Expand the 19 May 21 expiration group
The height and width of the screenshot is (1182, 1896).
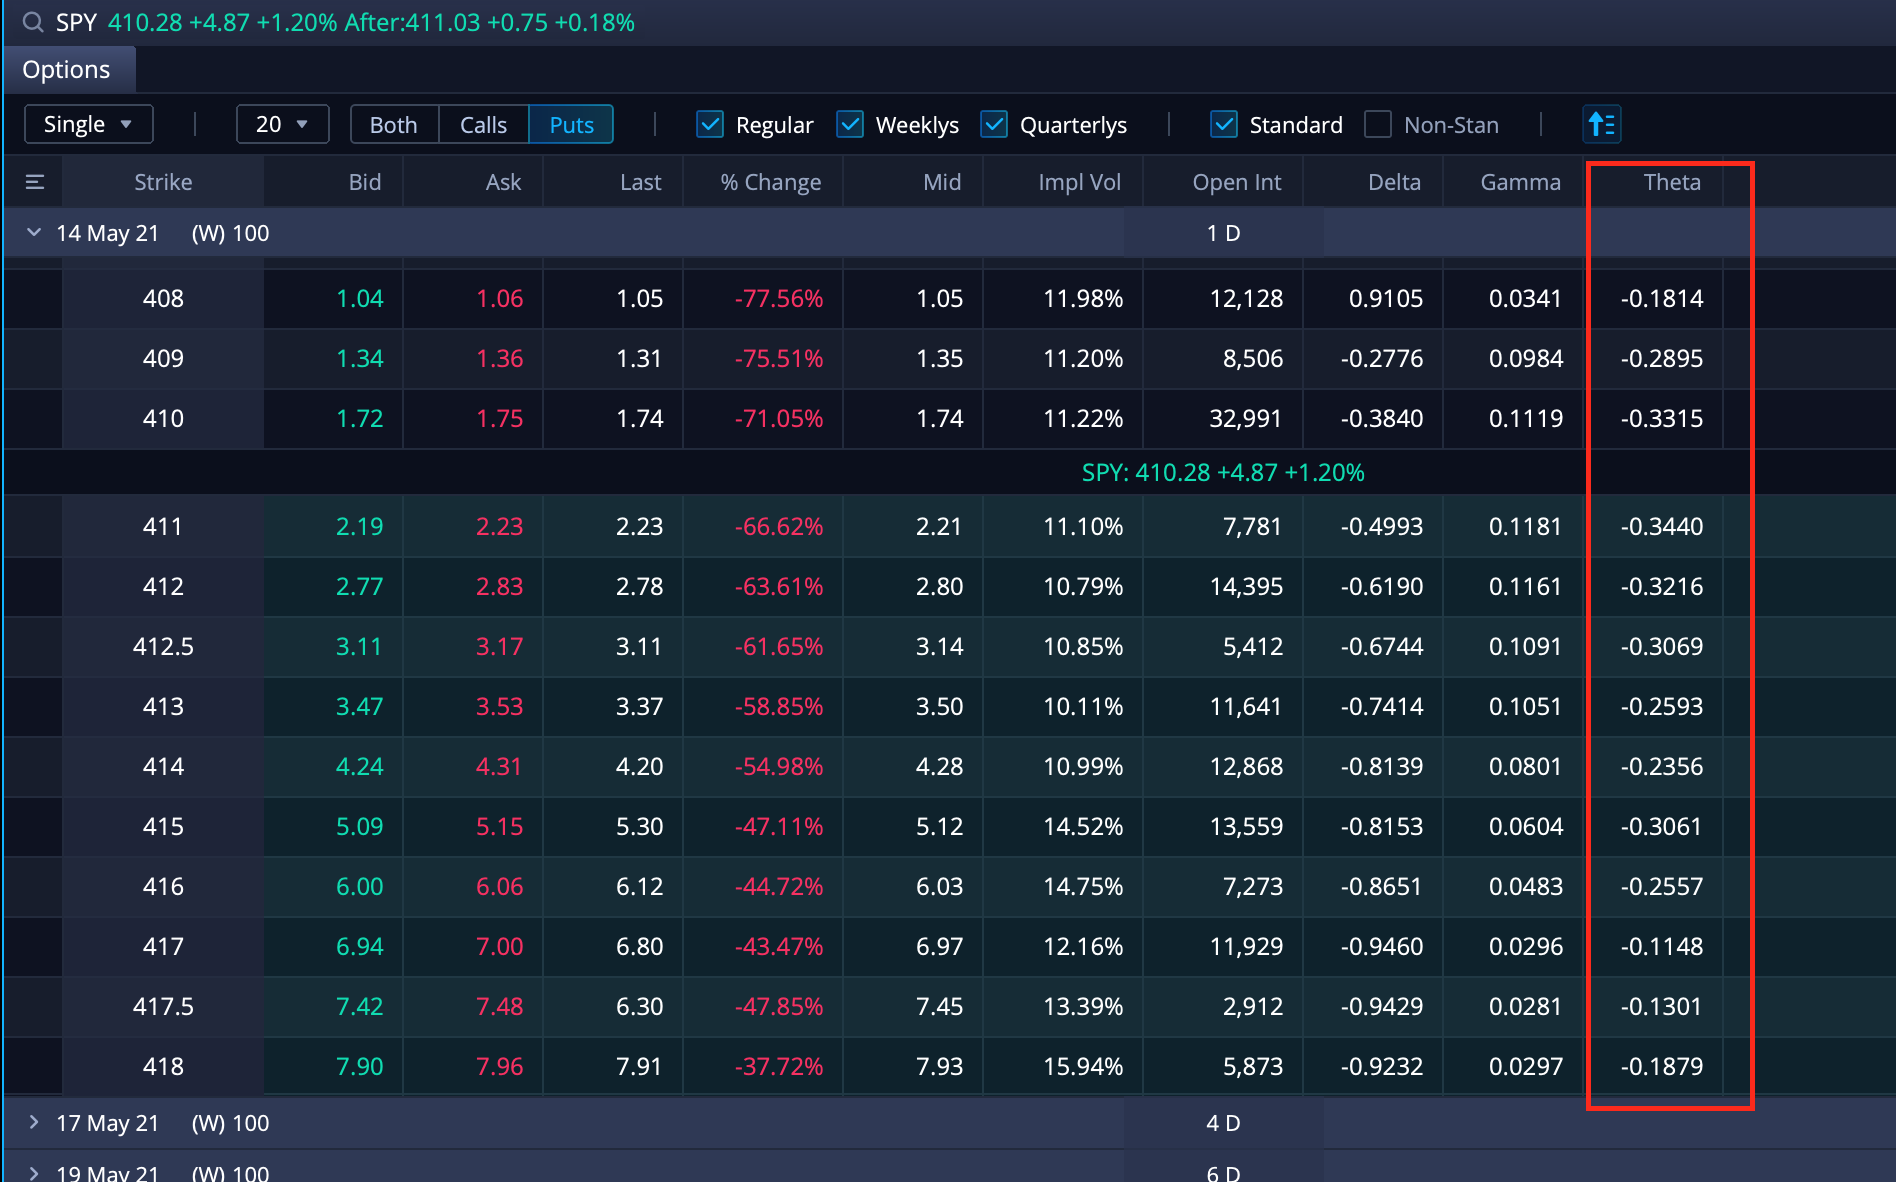point(34,1172)
